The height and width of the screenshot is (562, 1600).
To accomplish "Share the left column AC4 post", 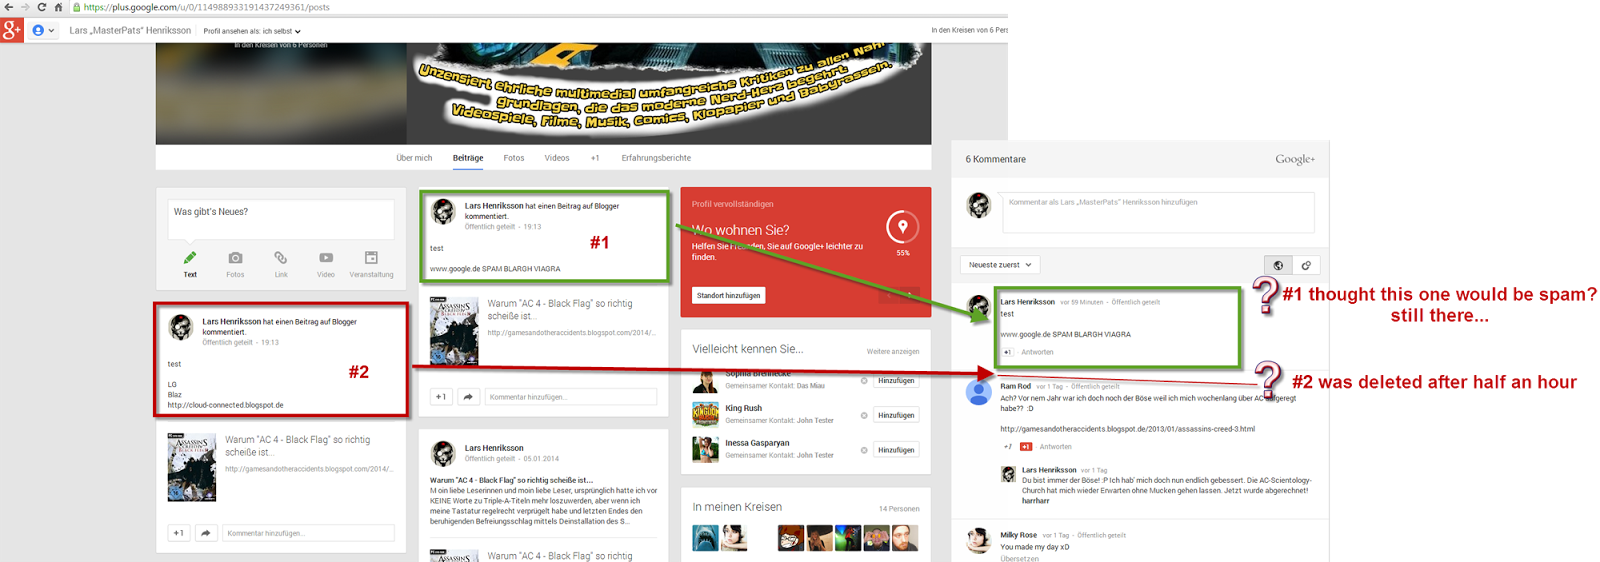I will [206, 533].
